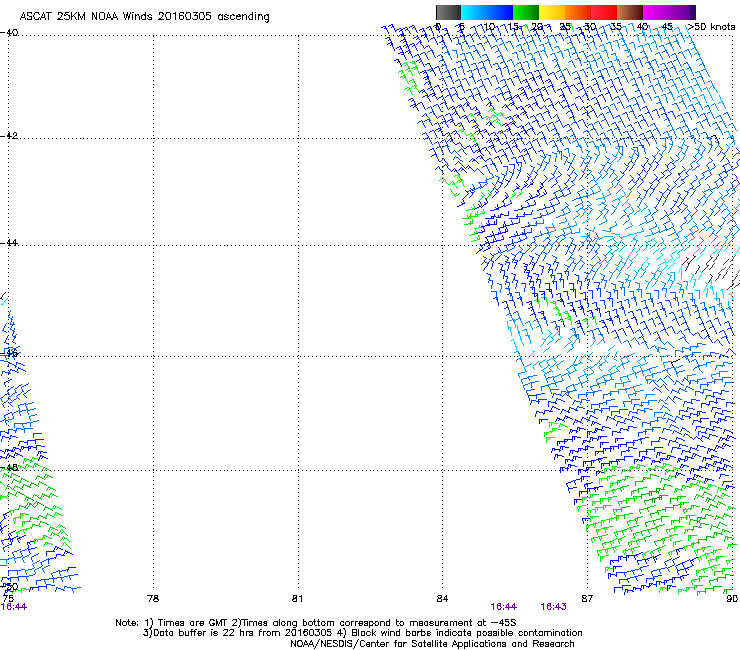This screenshot has height=650, width=740.
Task: Click the '-48' latitude axis label
Action: [x=9, y=467]
